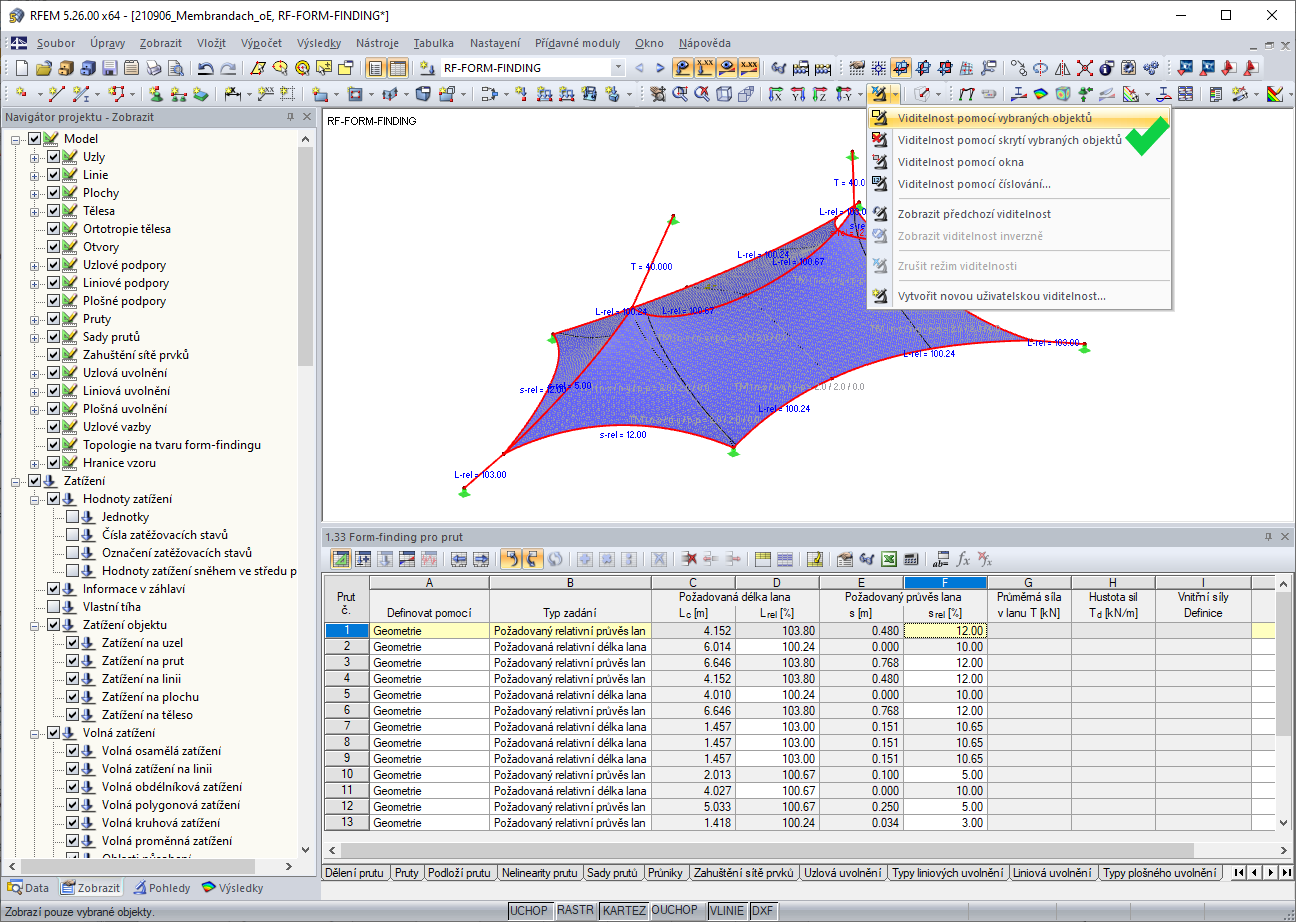Click the Print preview magnifier icon
Viewport: 1296px width, 922px height.
[175, 68]
